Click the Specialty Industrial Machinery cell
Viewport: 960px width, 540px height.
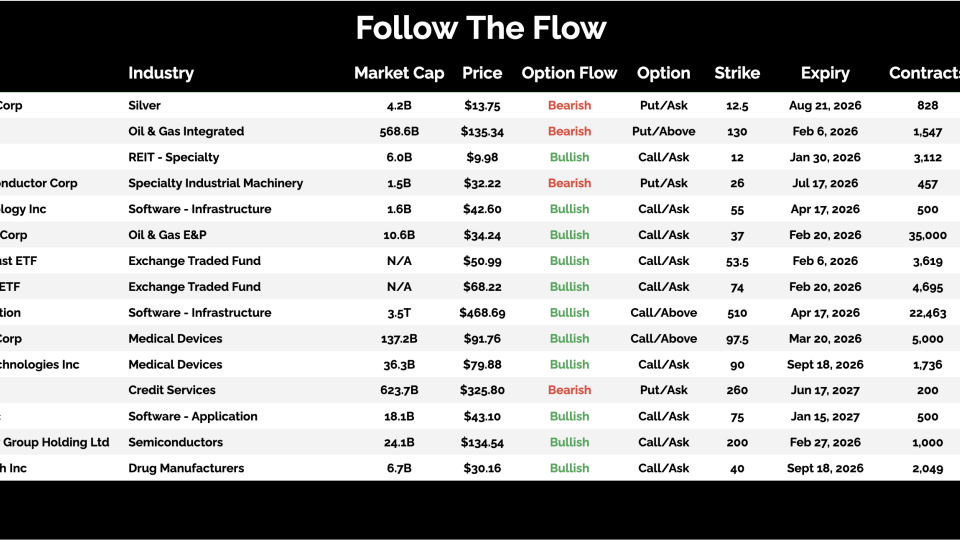[216, 183]
